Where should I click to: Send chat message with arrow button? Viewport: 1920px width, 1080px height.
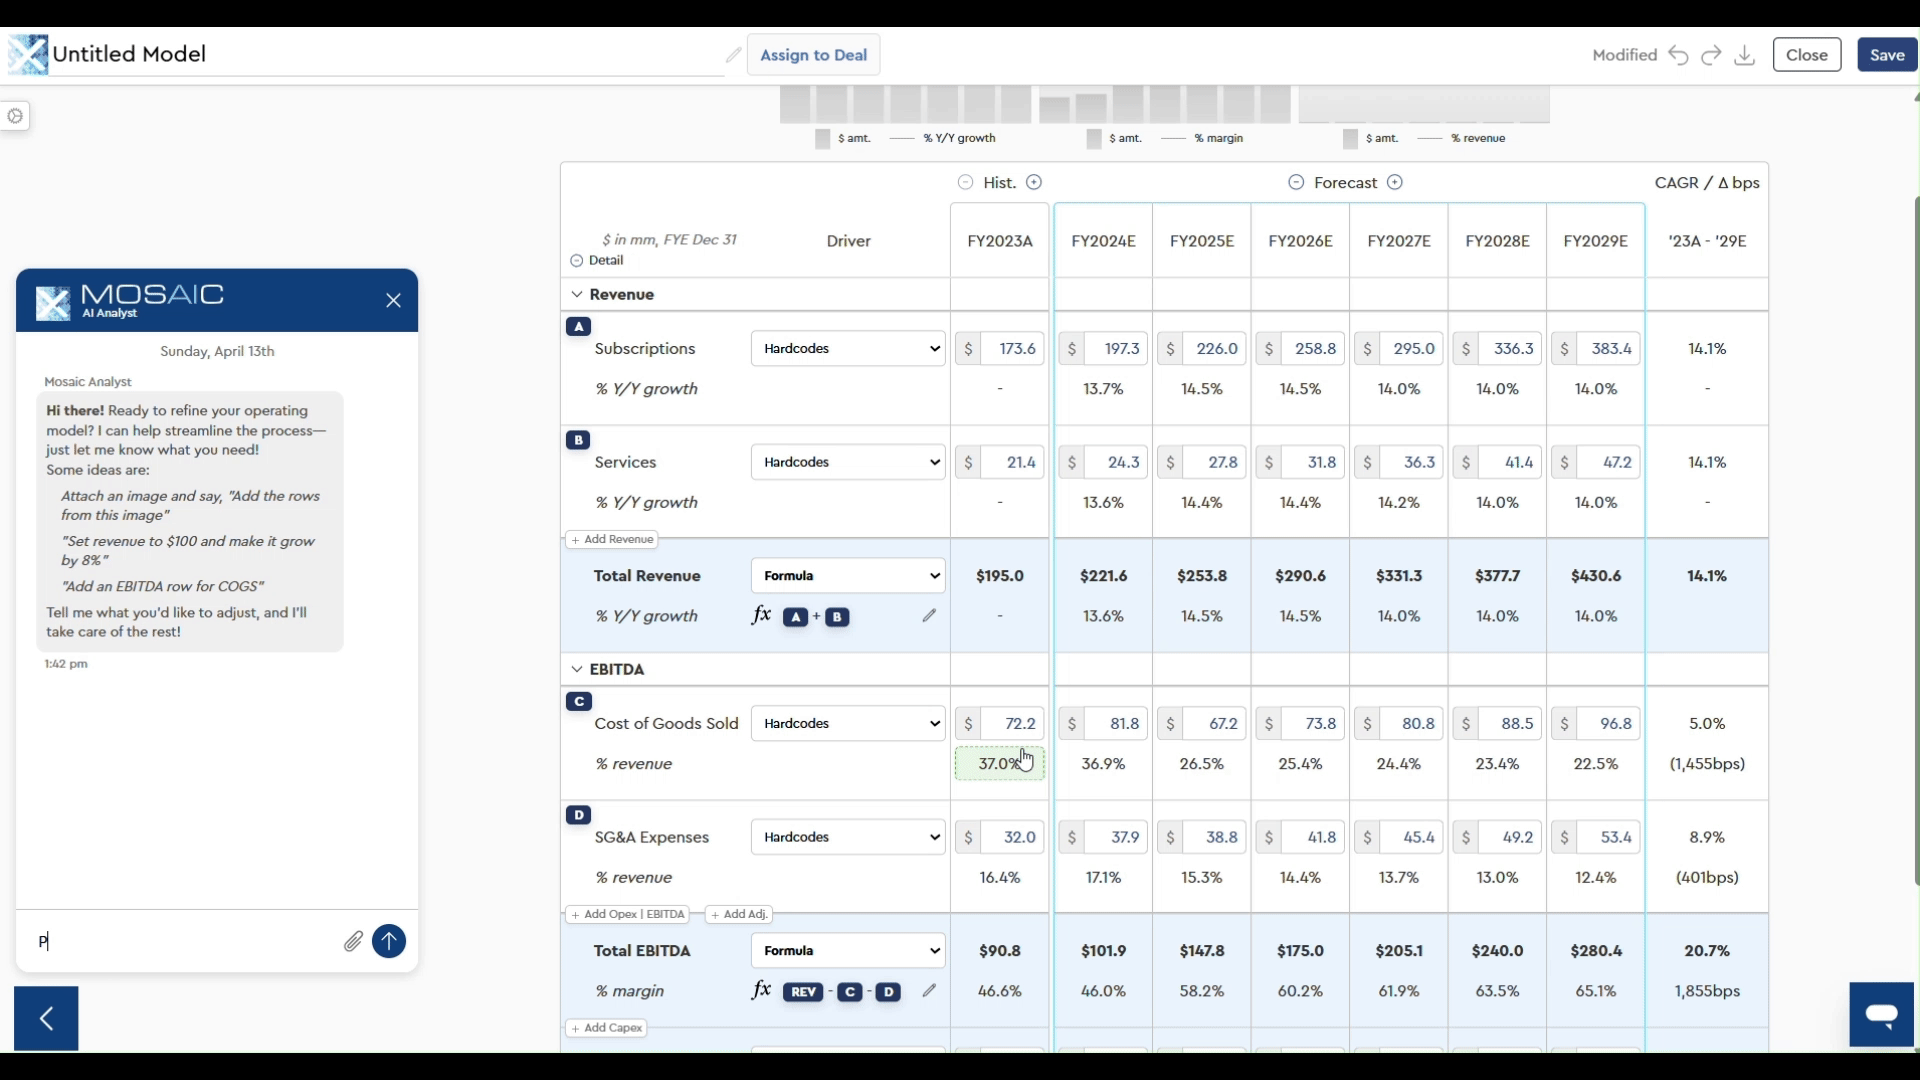[389, 941]
